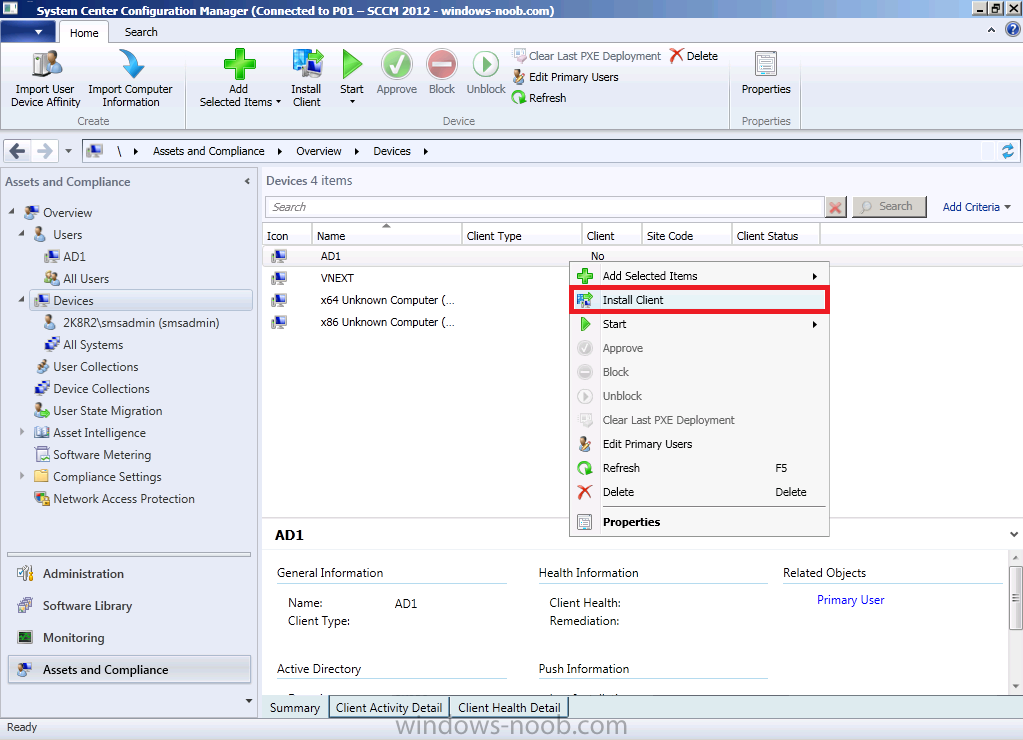Collapse the Users tree node
This screenshot has width=1023, height=740.
click(x=22, y=233)
